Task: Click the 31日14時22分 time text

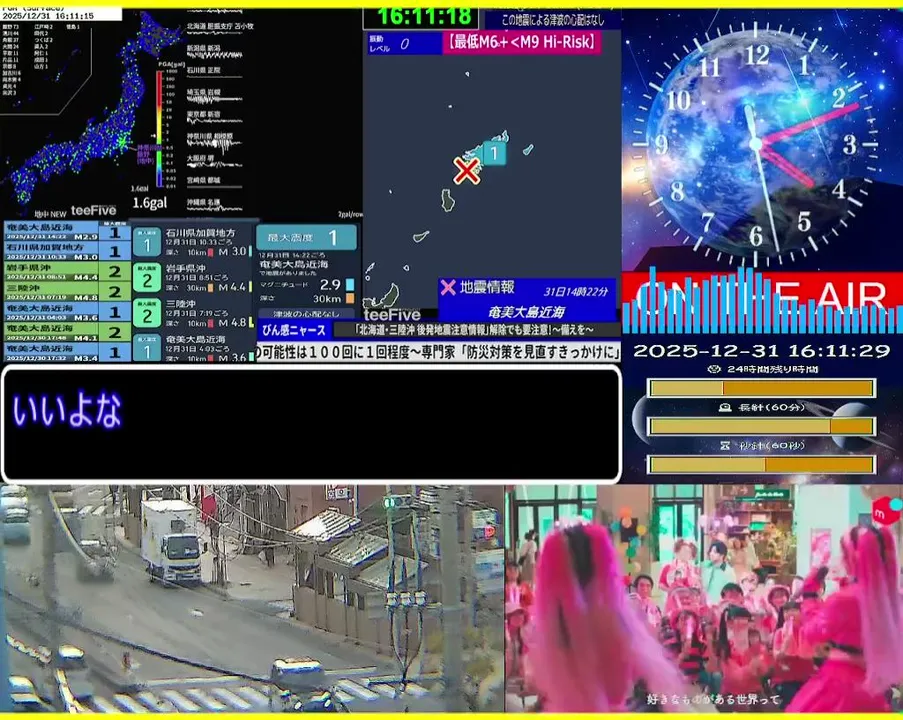Action: click(x=576, y=291)
